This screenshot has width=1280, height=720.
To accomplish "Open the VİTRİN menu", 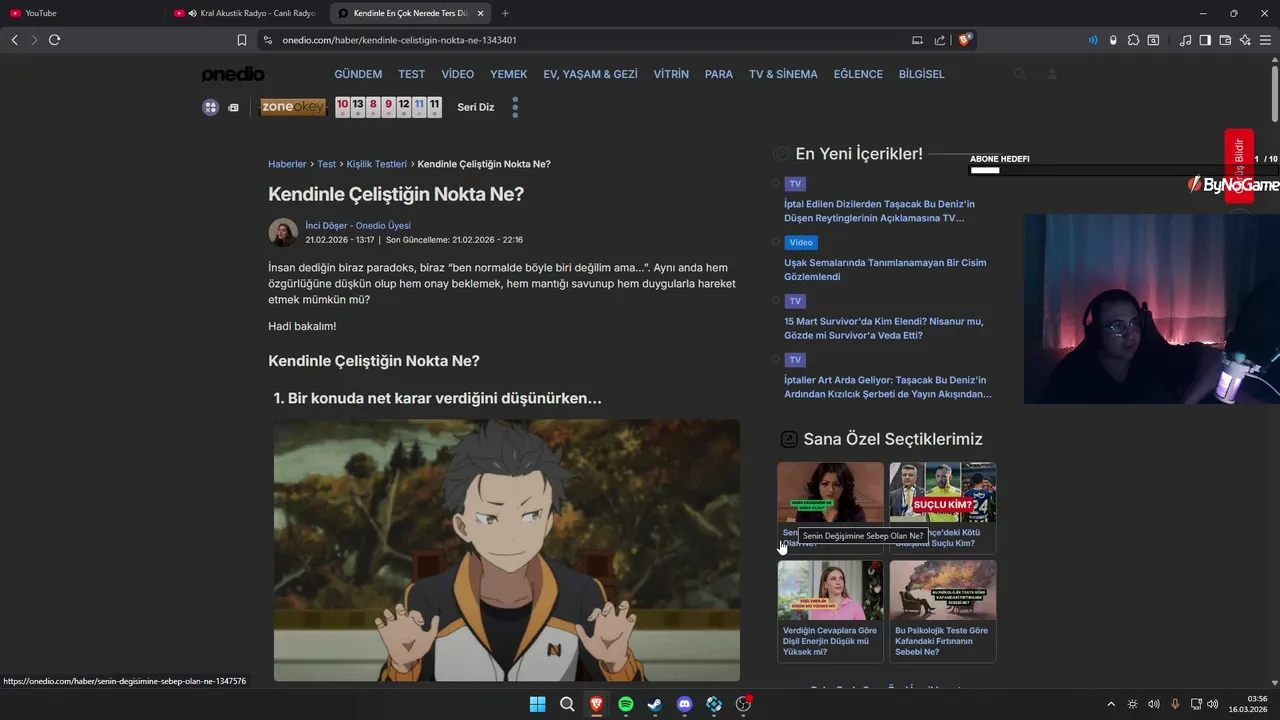I will click(x=671, y=74).
